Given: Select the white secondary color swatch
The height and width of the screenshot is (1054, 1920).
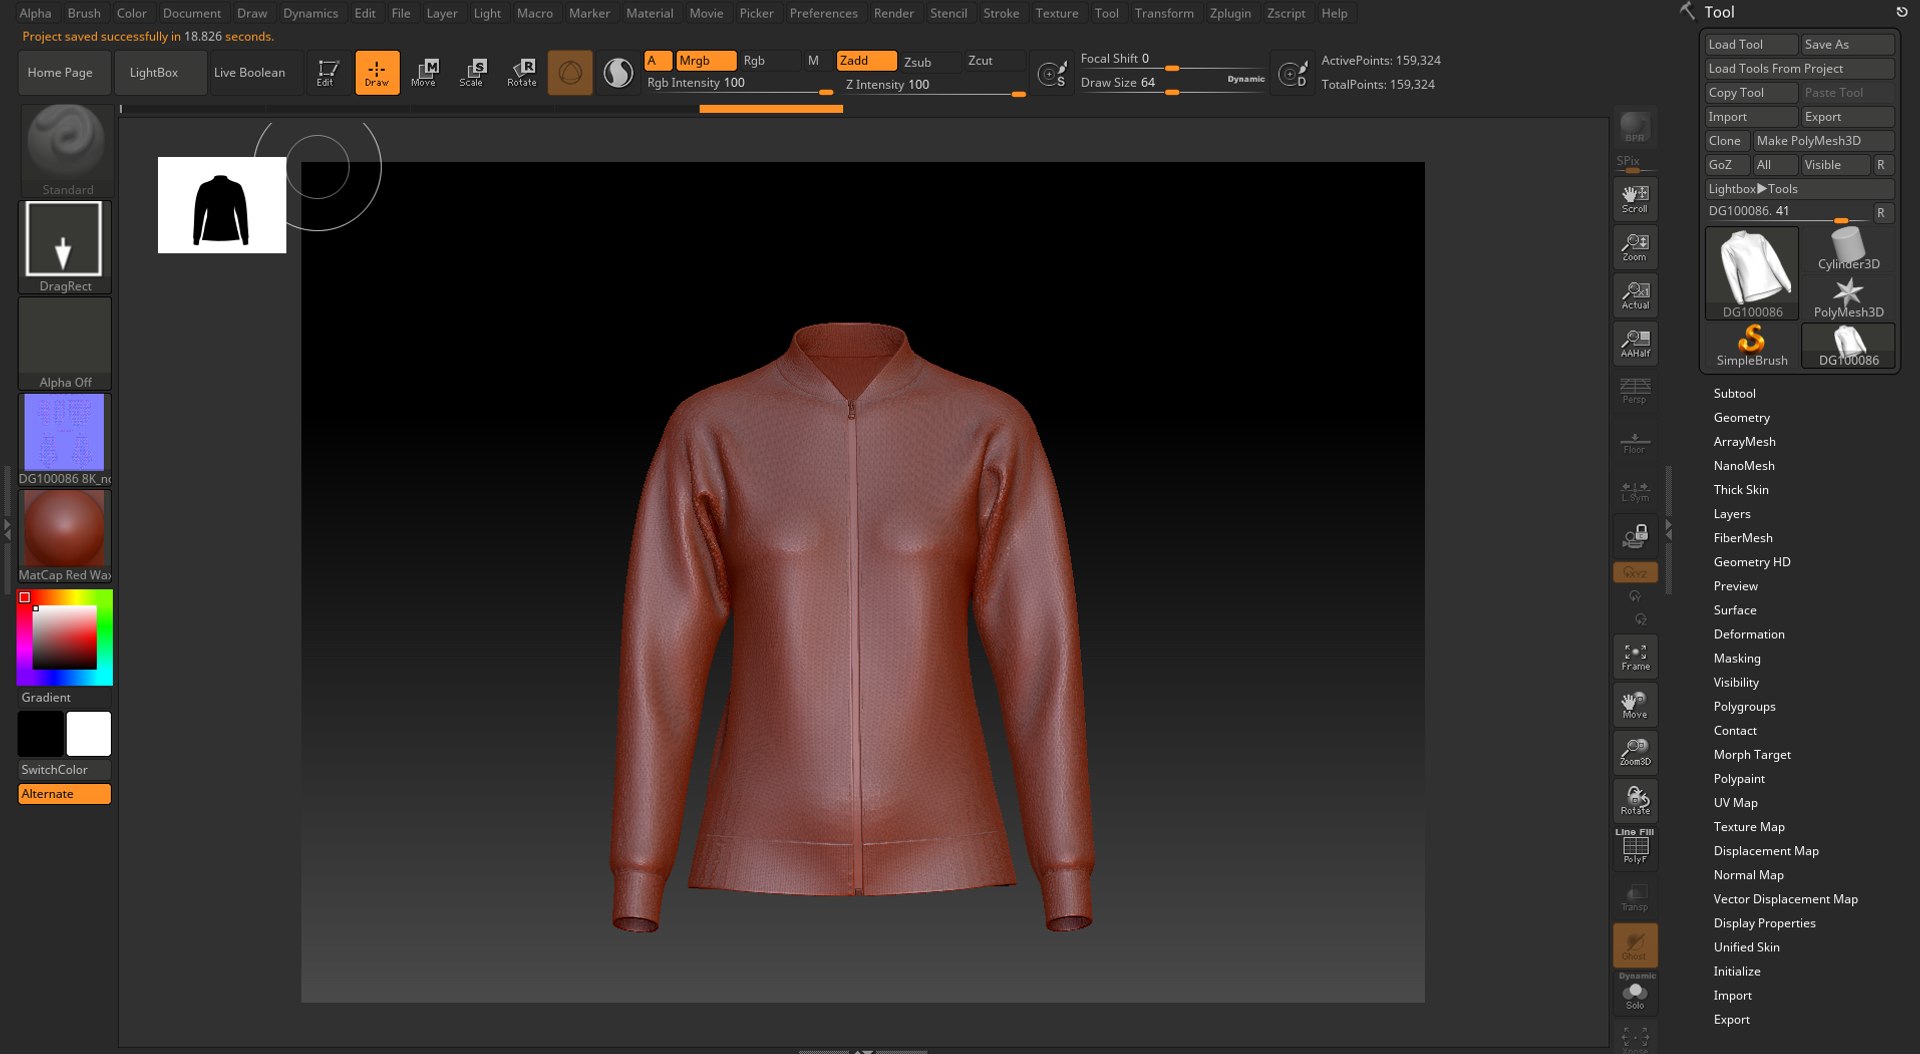Looking at the screenshot, I should (89, 735).
